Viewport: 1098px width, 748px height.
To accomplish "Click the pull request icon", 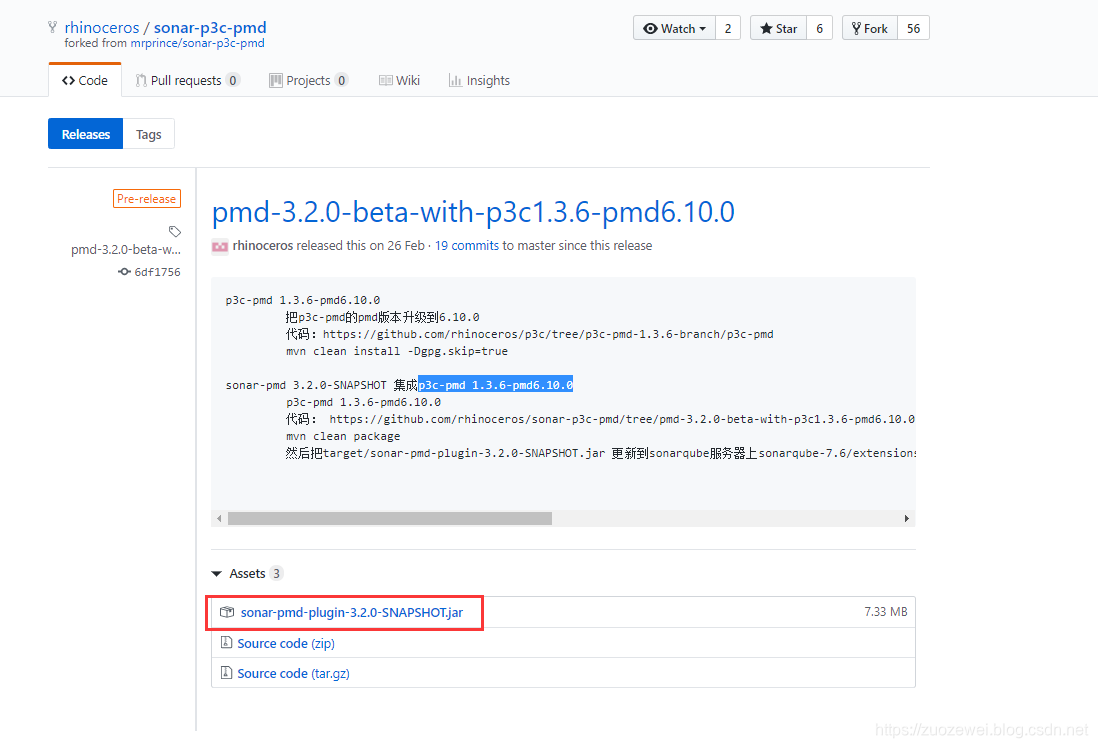I will [x=141, y=81].
